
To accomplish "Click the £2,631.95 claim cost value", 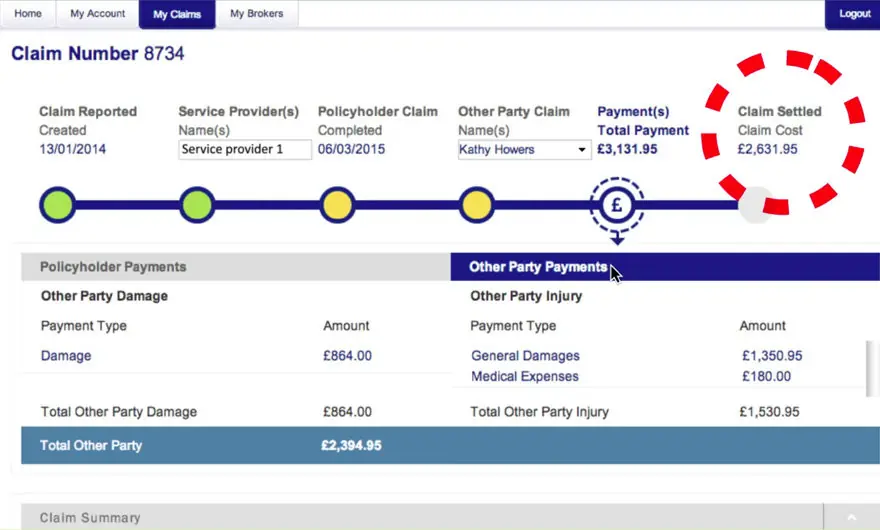I will point(768,149).
